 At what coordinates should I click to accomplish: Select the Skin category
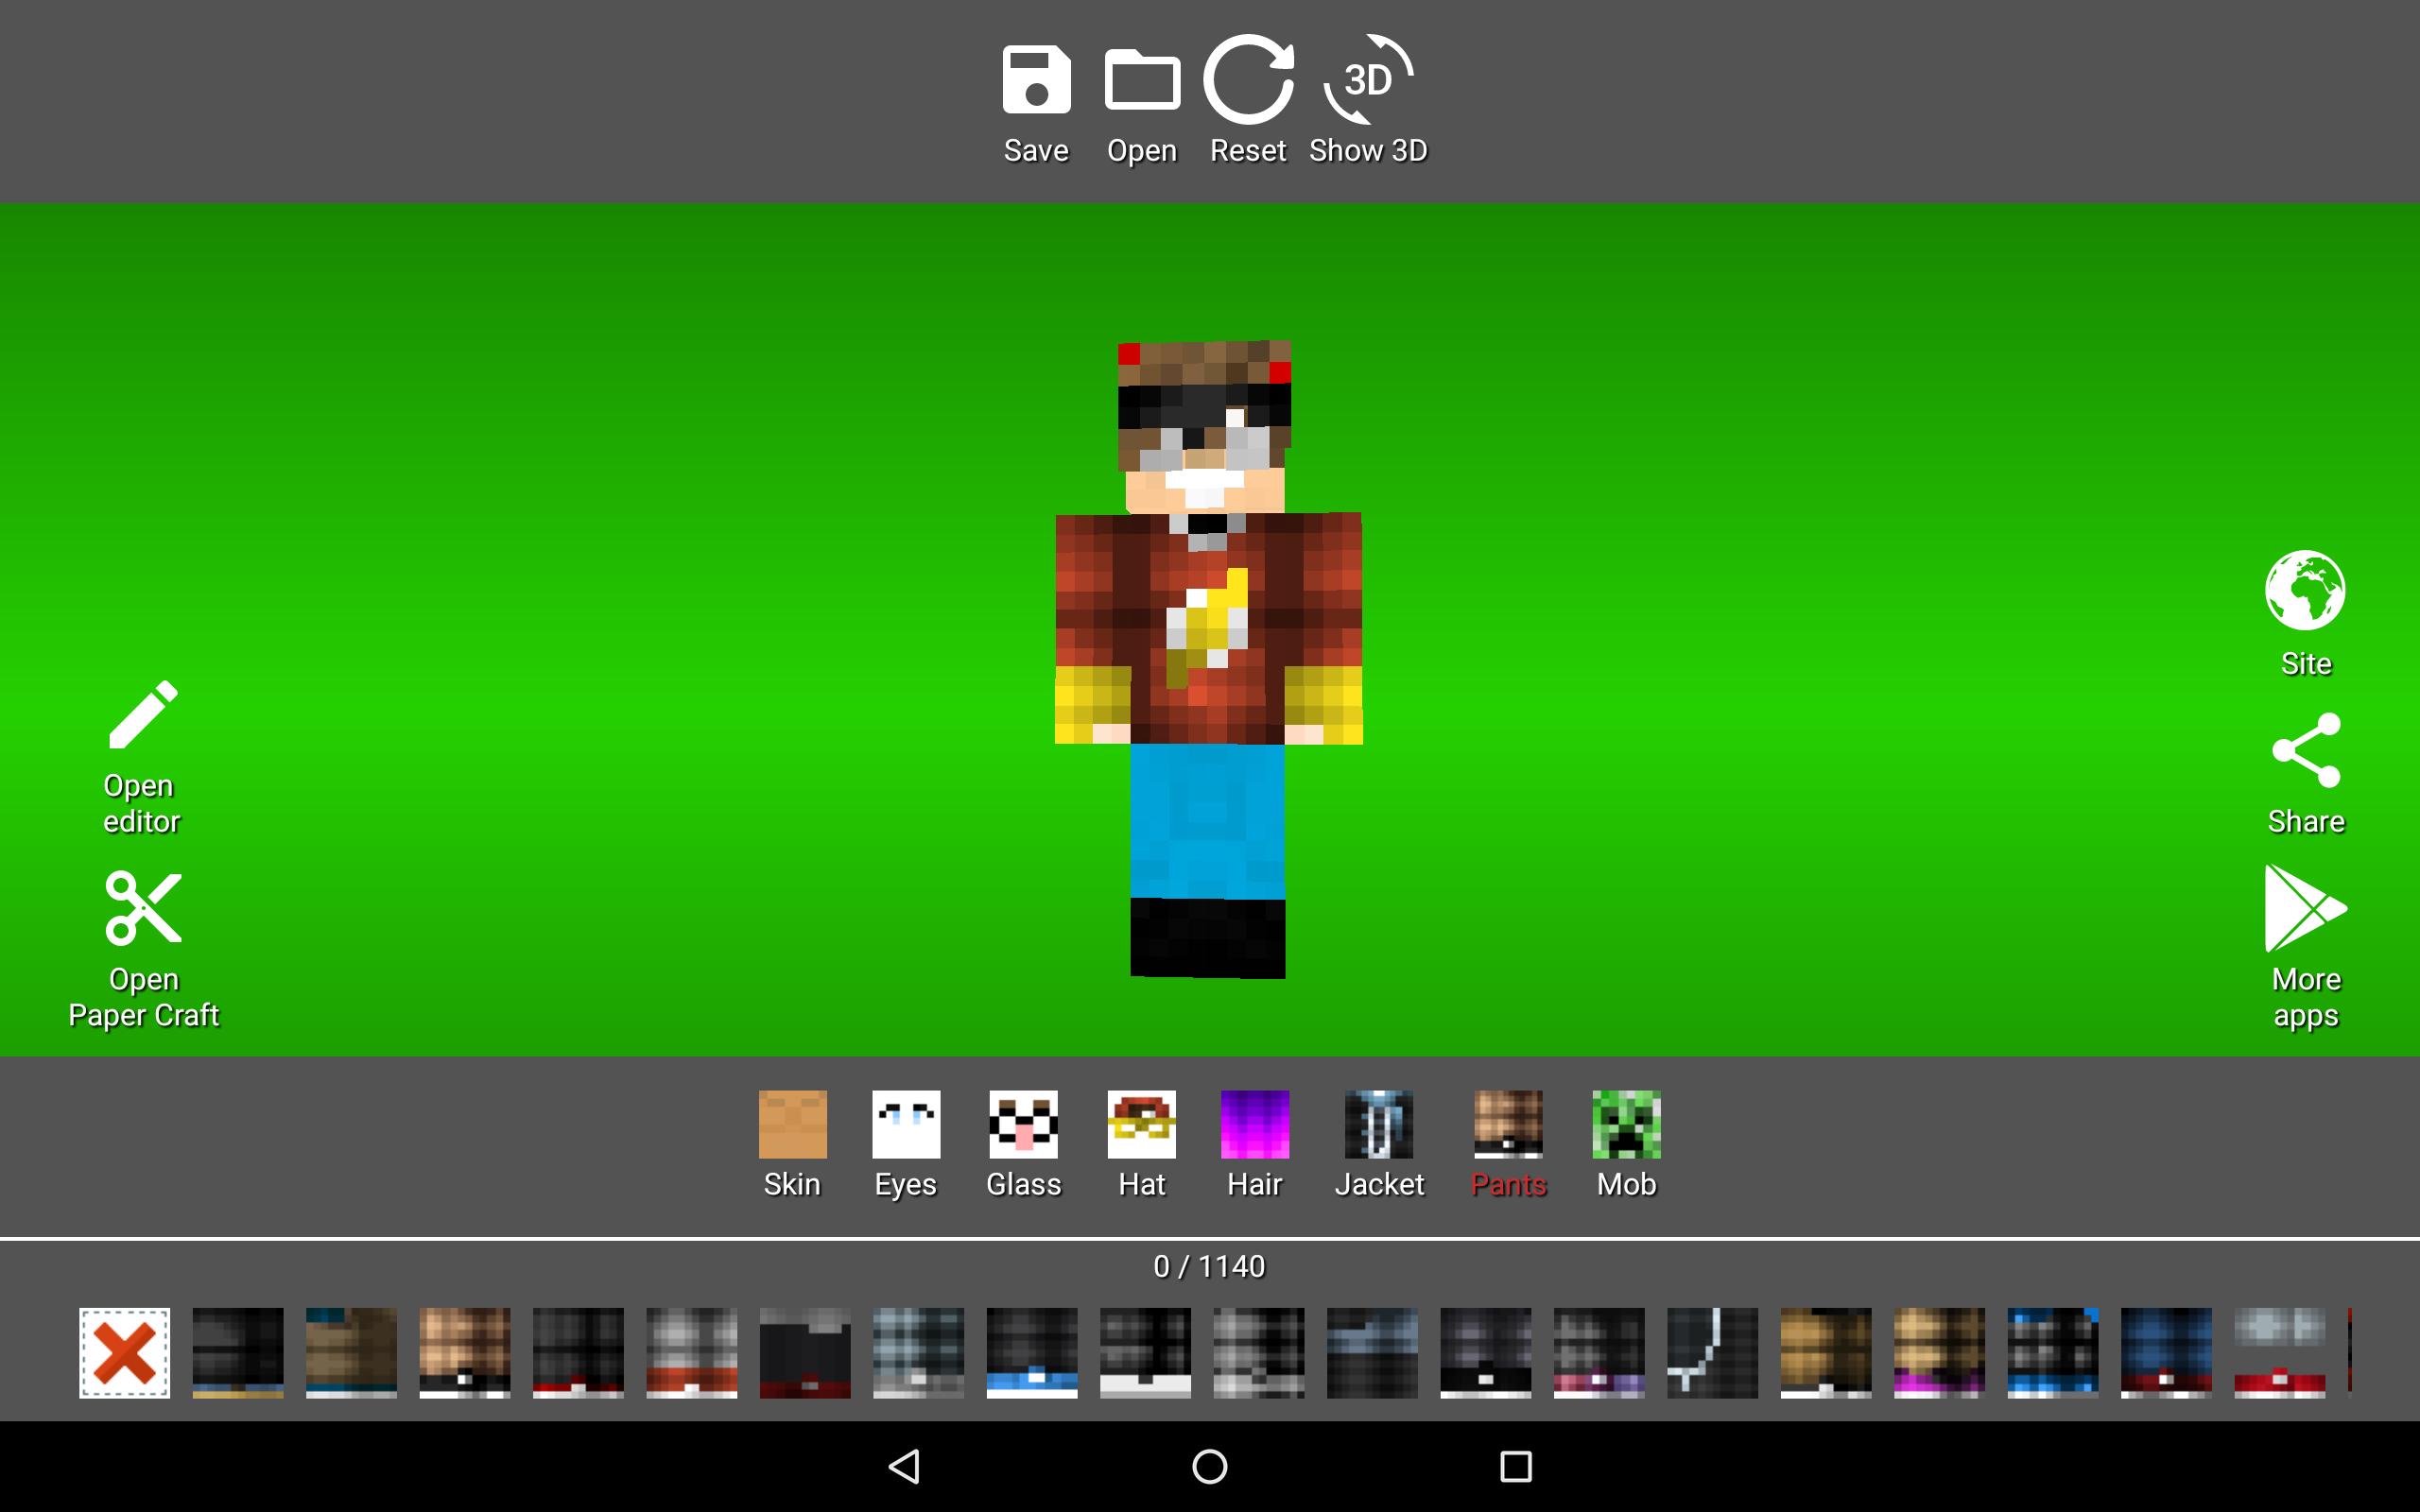coord(792,1145)
